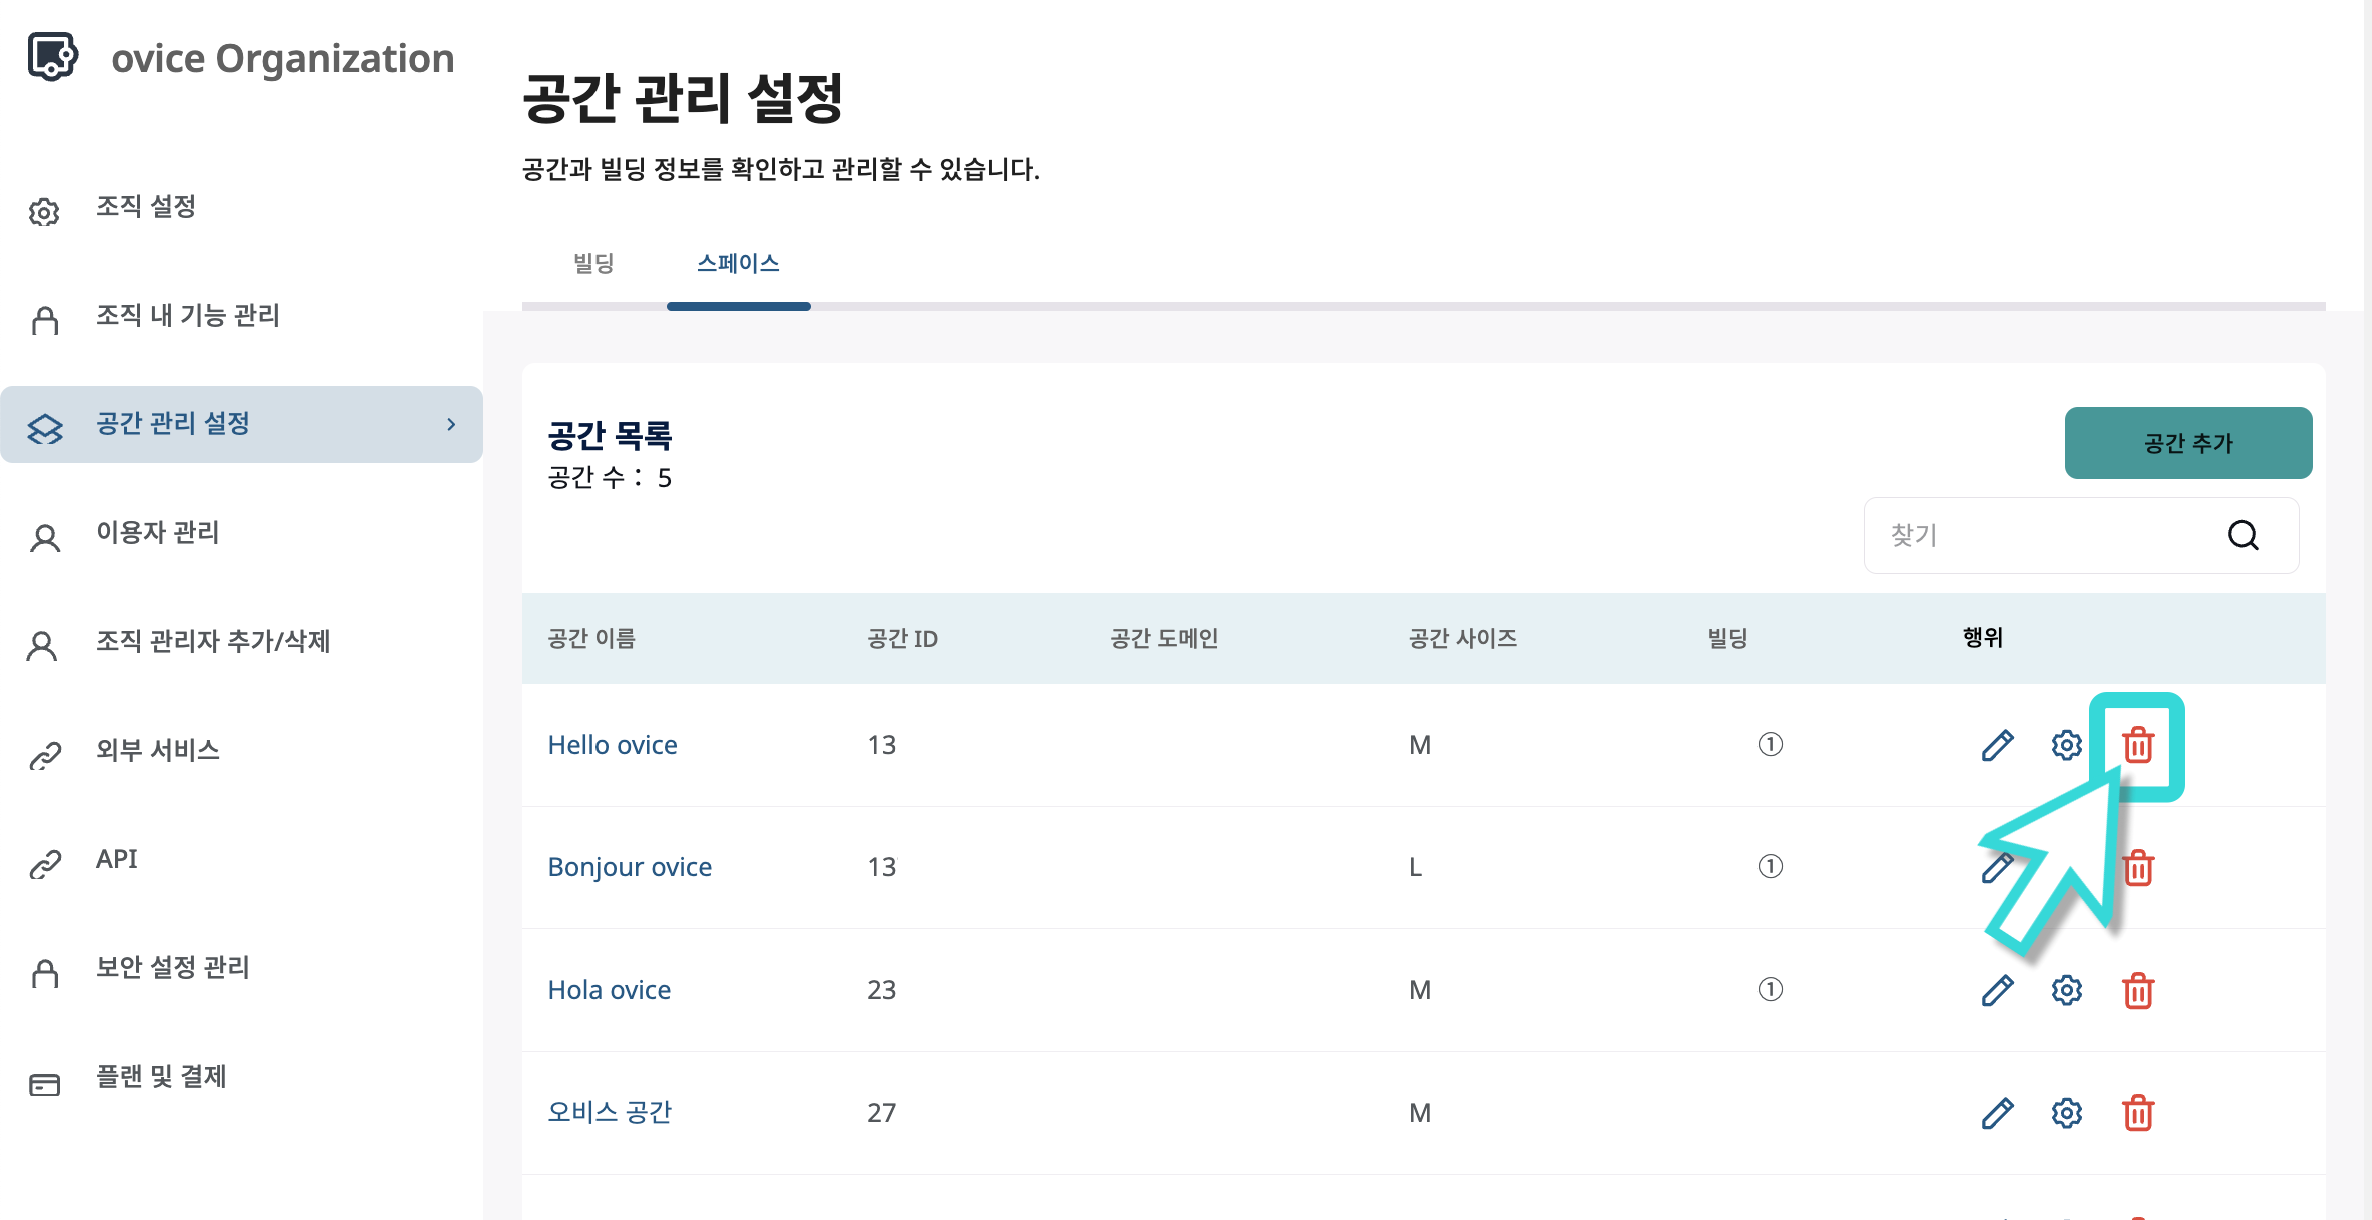The width and height of the screenshot is (2372, 1220).
Task: Click the 공간 수 : 5 count text
Action: click(609, 478)
